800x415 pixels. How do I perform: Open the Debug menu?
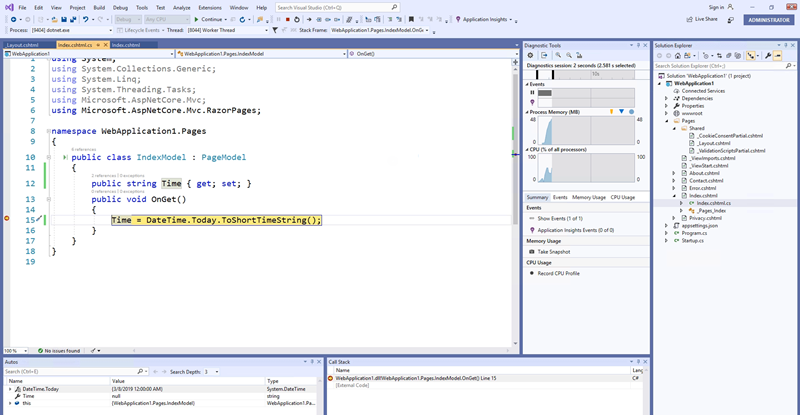pyautogui.click(x=120, y=7)
